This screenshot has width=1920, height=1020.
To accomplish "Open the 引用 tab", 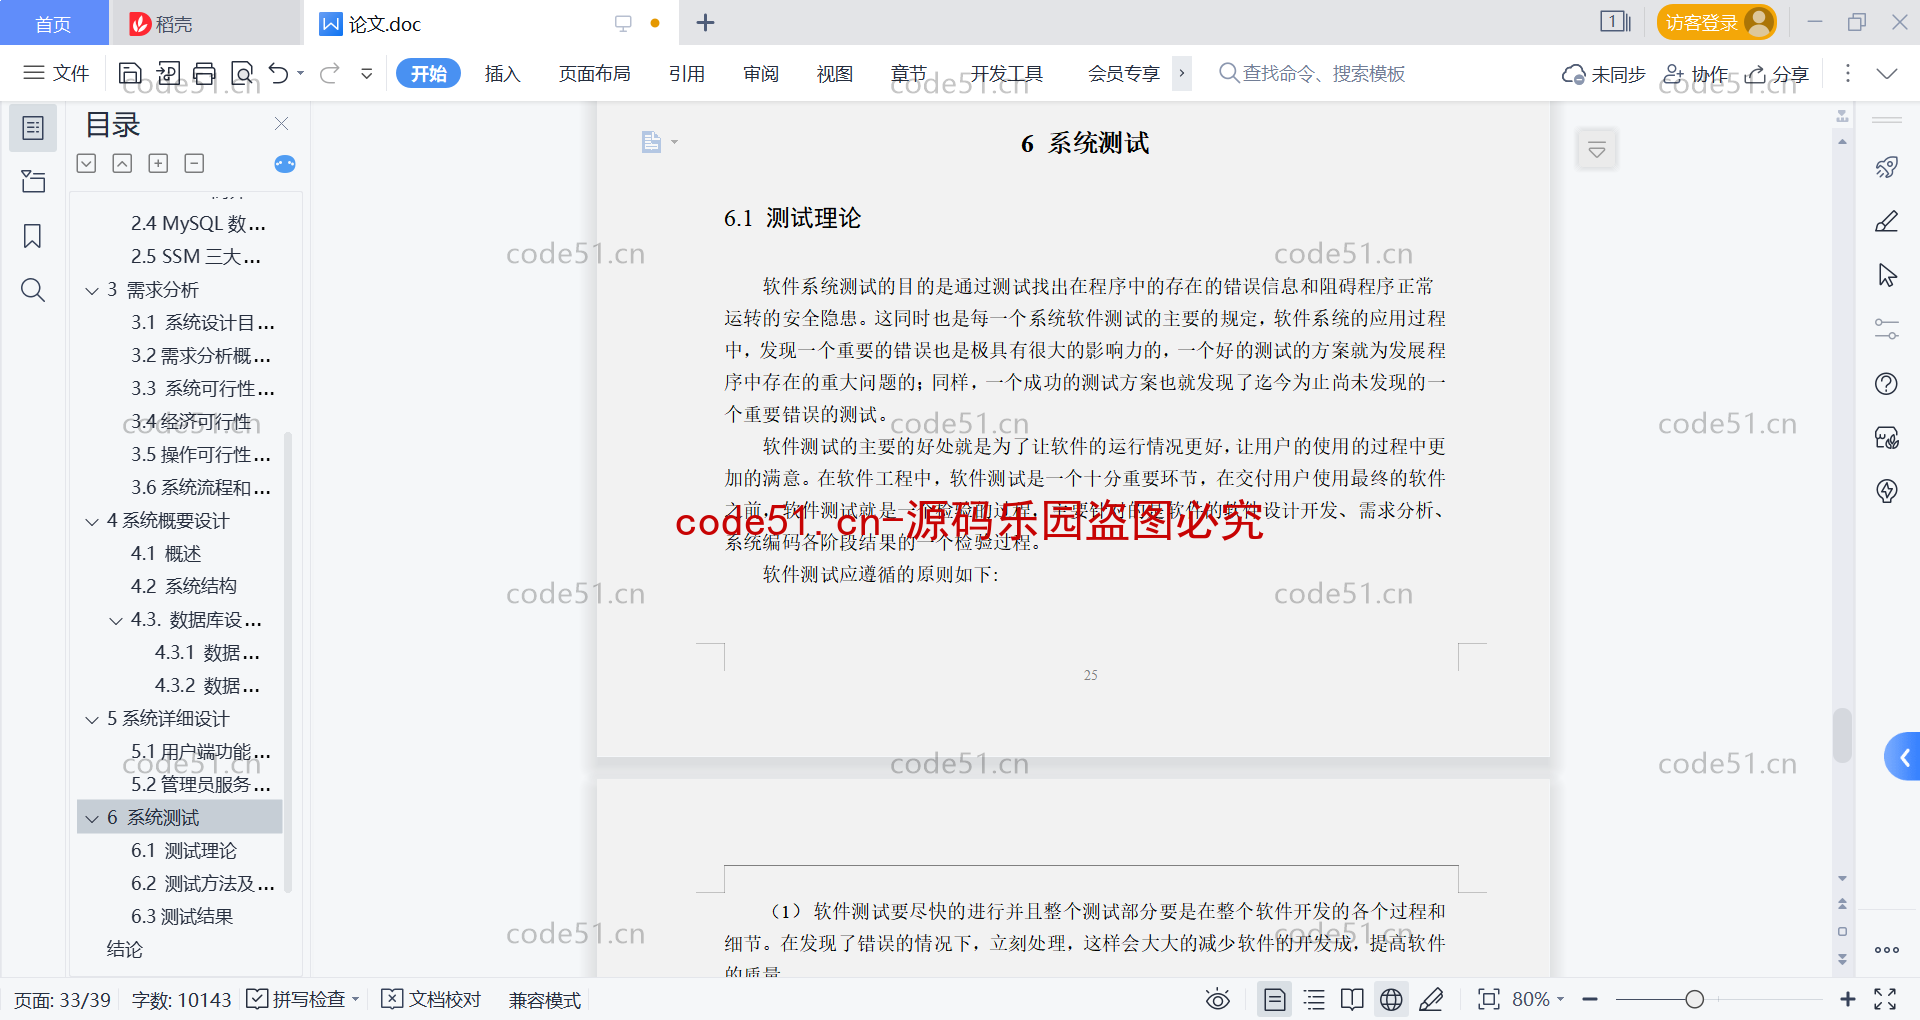I will coord(687,73).
